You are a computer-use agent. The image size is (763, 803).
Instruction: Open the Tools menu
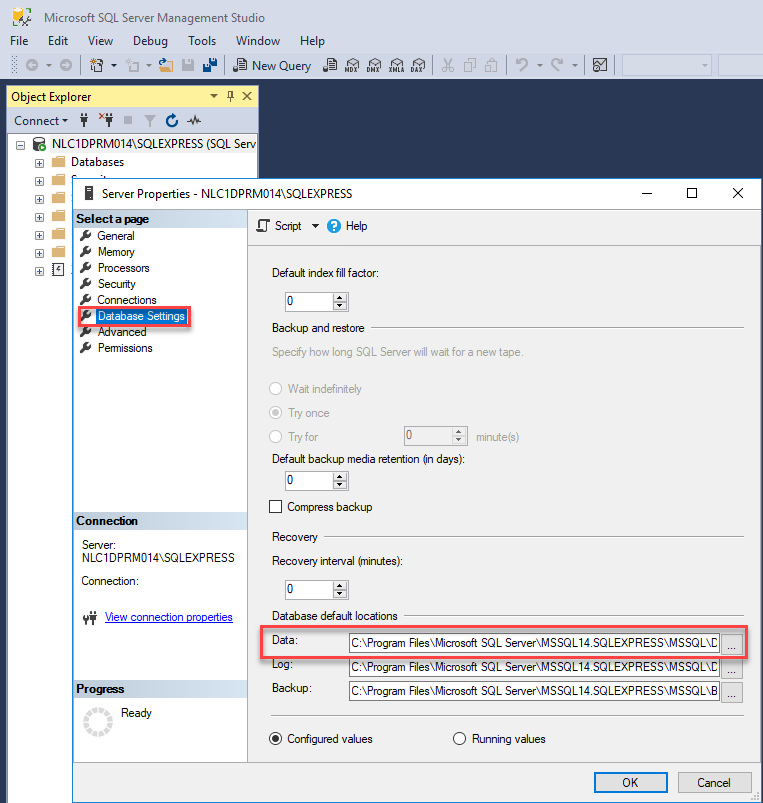tap(202, 41)
